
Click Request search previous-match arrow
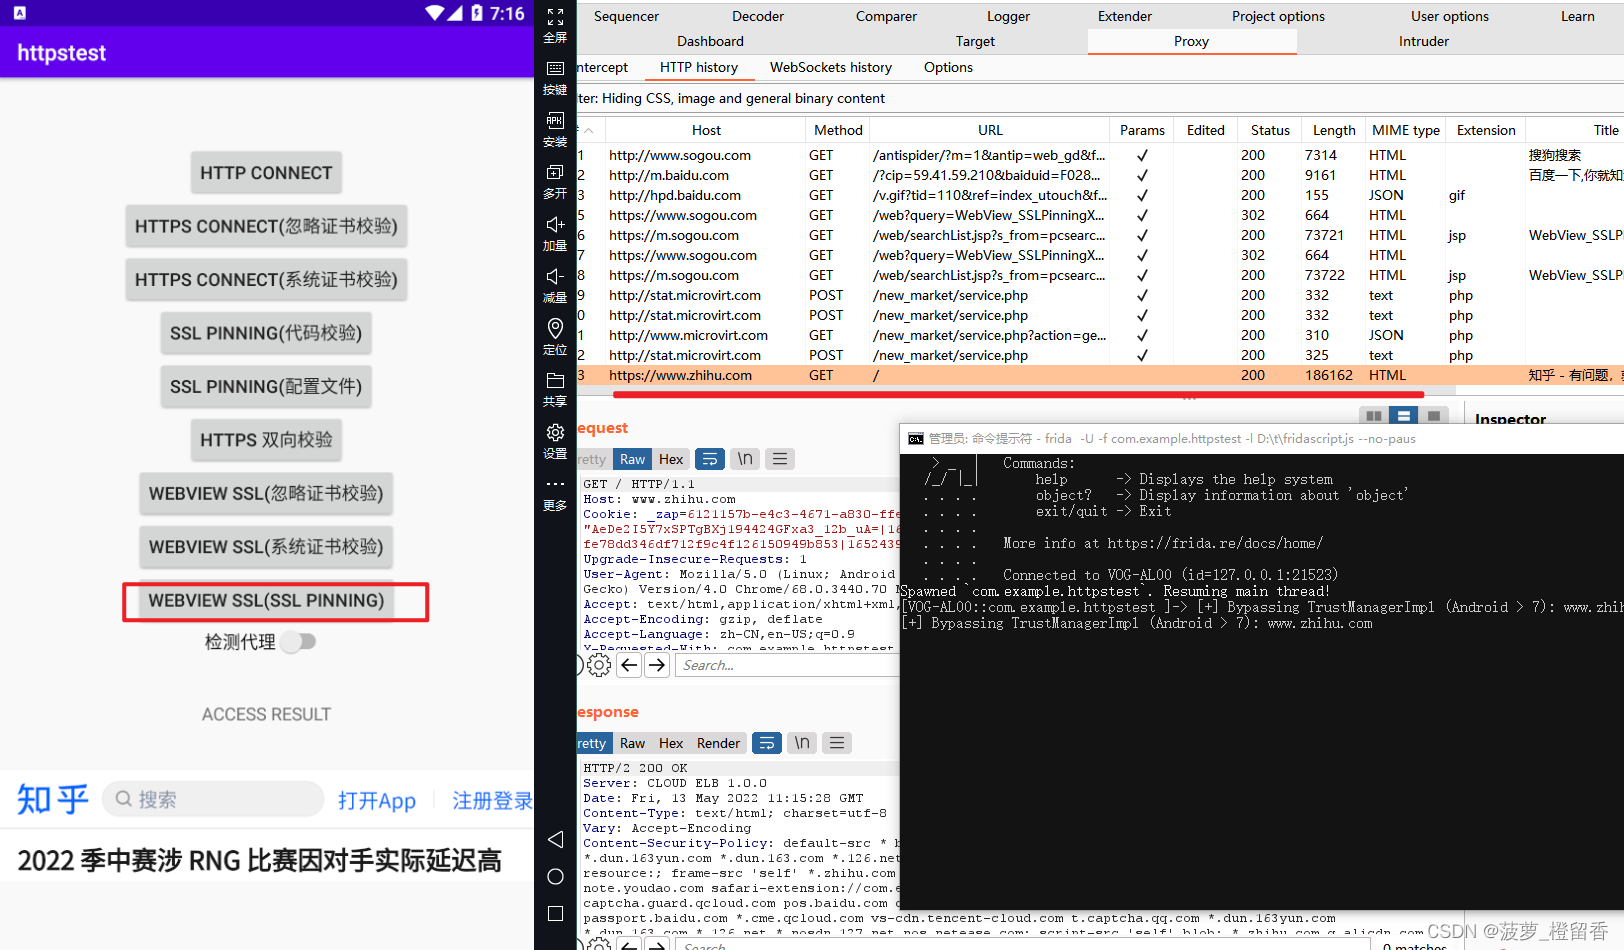point(629,665)
